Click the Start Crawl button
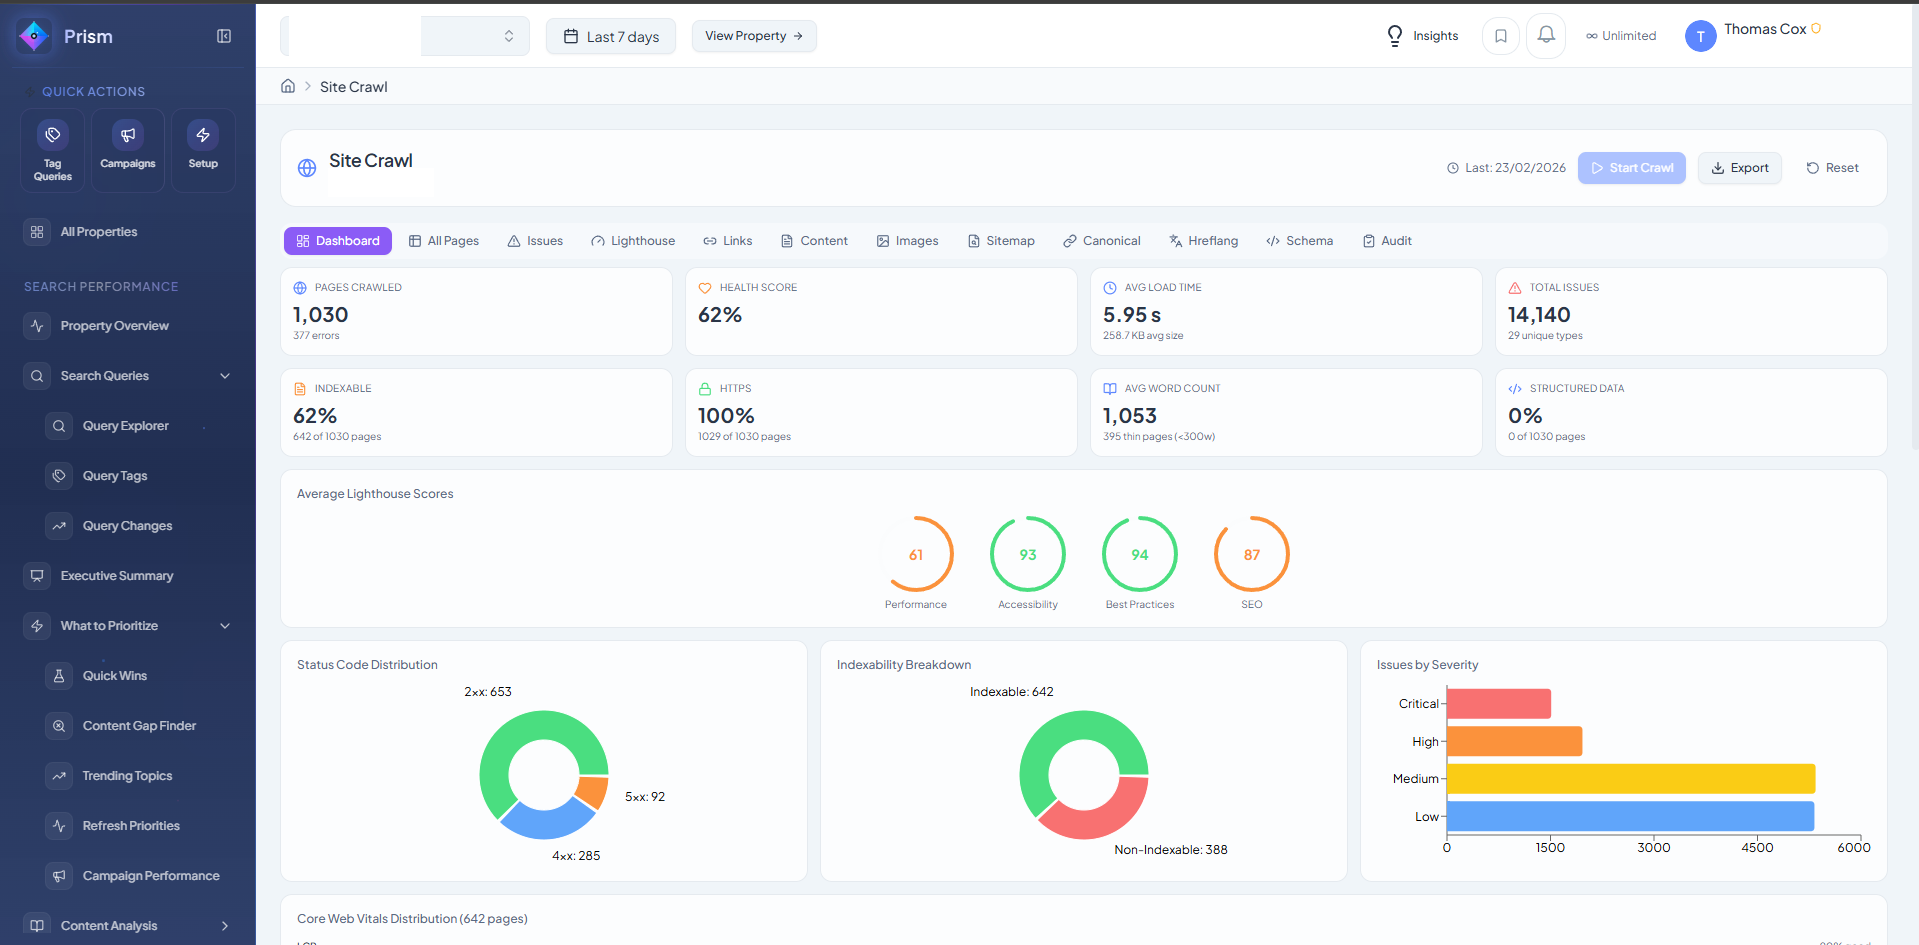Image resolution: width=1919 pixels, height=945 pixels. point(1632,168)
